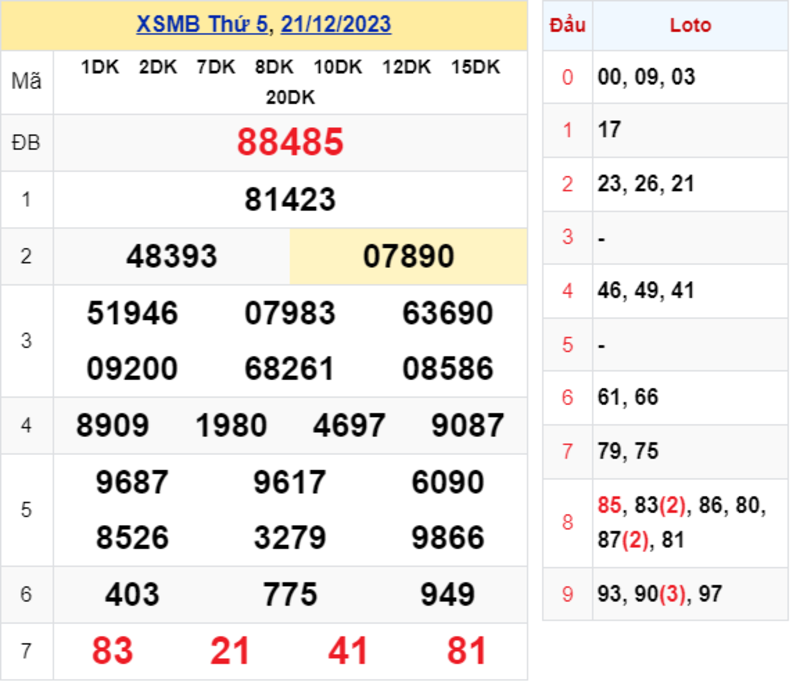Open the XSMB Thứ 5, 21/12/2023 results link

coord(265,23)
